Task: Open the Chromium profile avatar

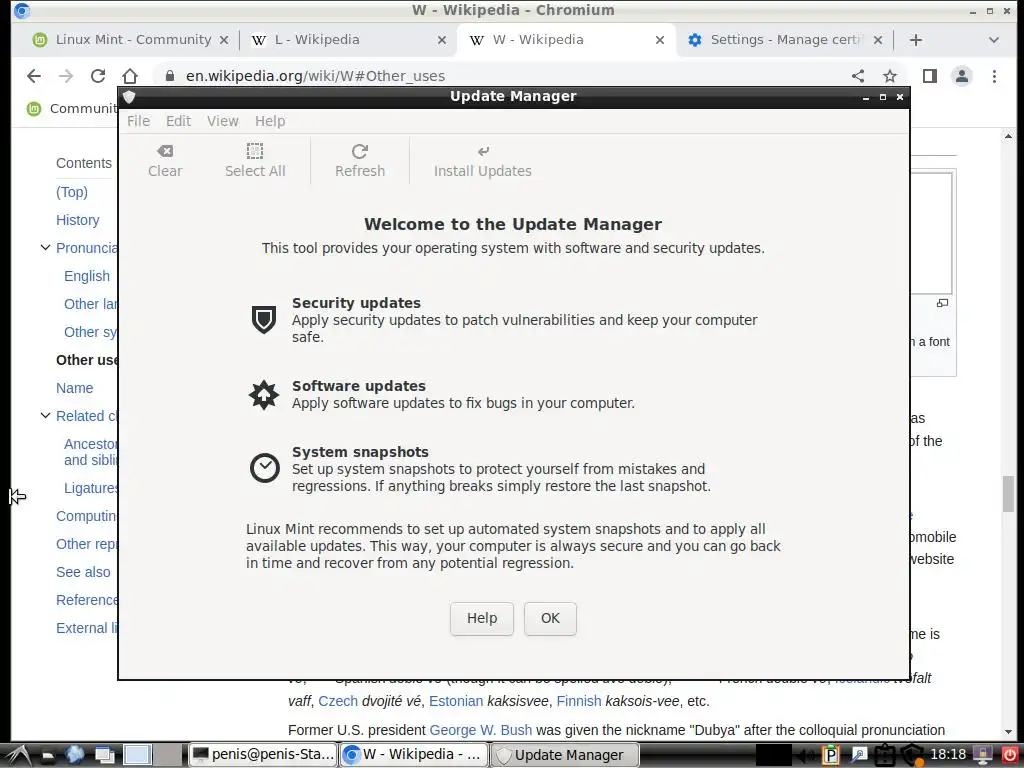Action: click(962, 76)
